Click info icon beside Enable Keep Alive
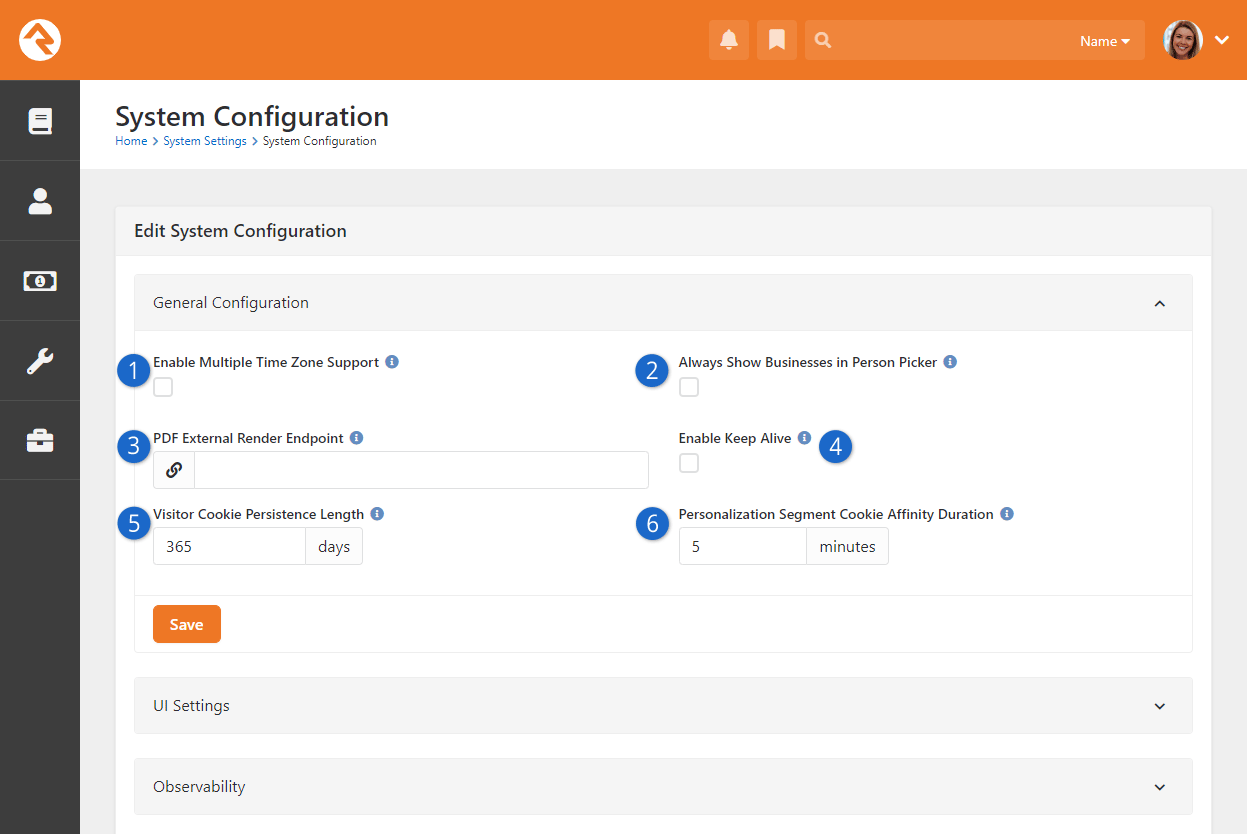Screen dimensions: 1247x834 click(x=804, y=438)
